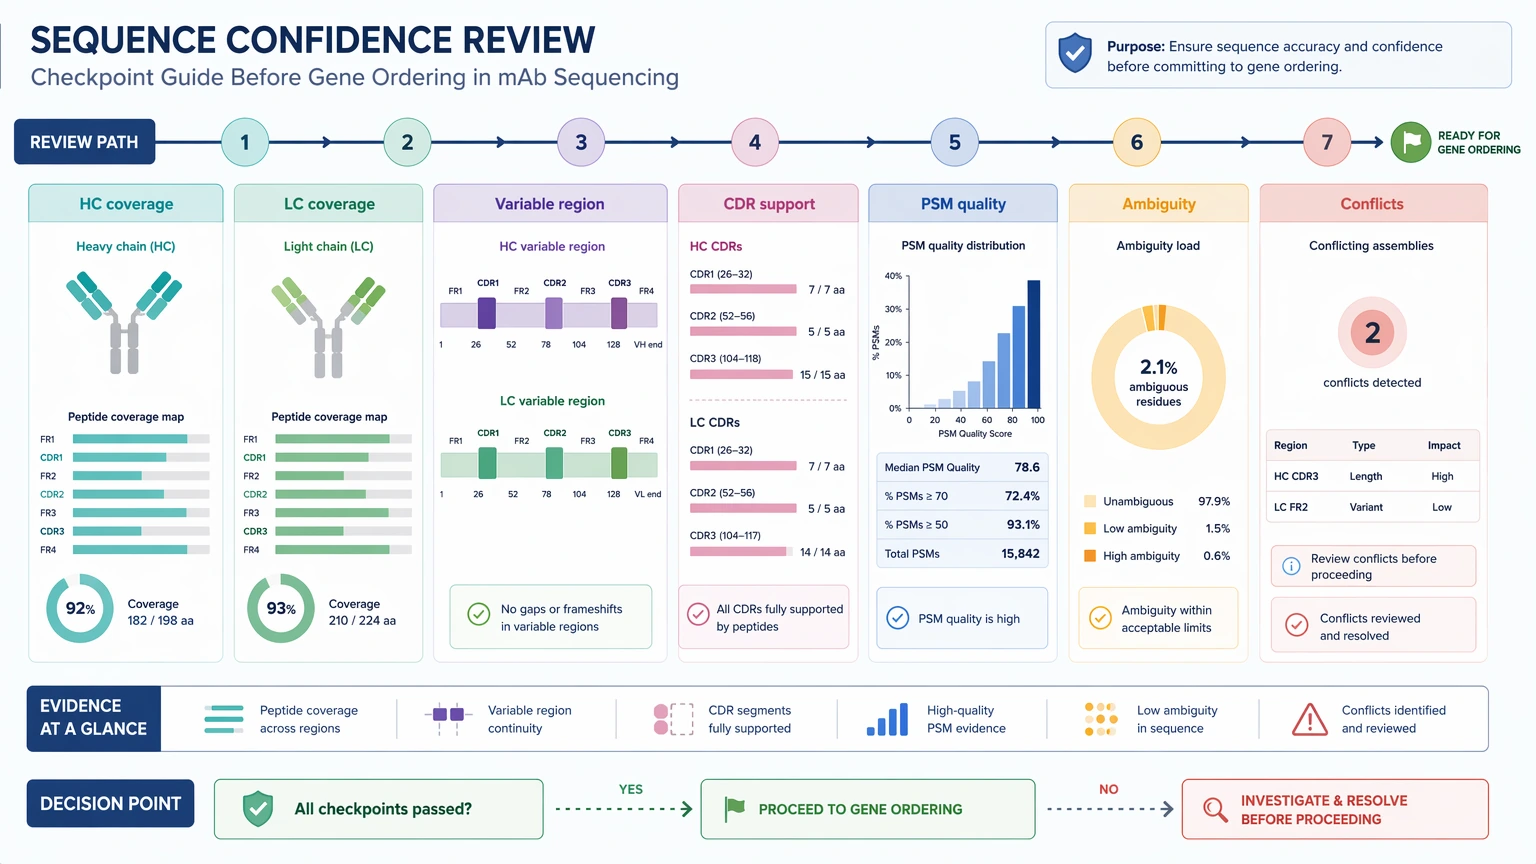1536x864 pixels.
Task: Click the Variable region continuity icon
Action: click(x=447, y=716)
